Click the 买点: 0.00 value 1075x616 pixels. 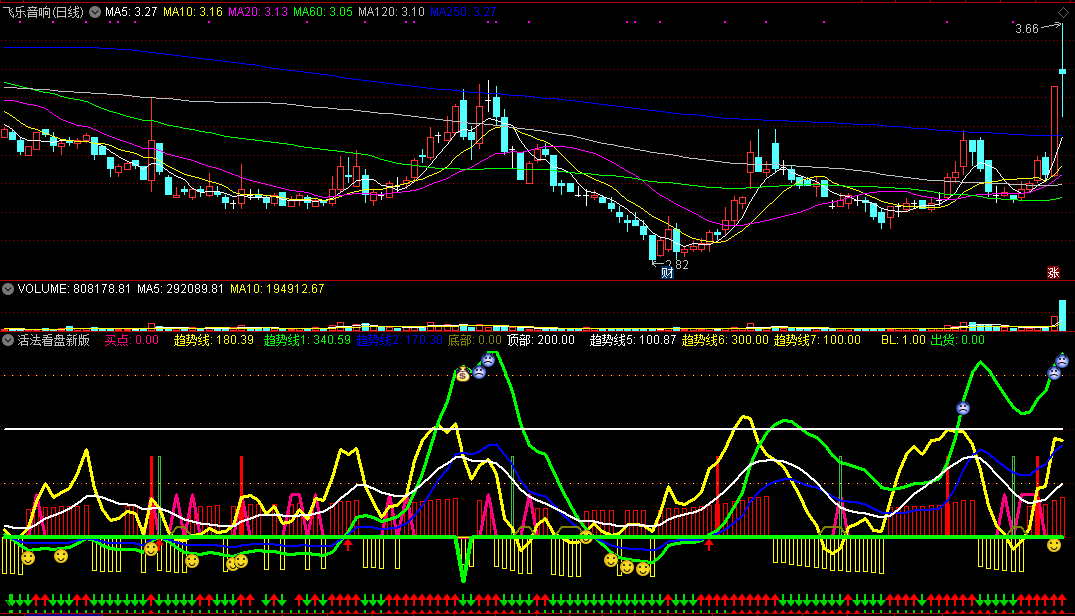pos(132,340)
